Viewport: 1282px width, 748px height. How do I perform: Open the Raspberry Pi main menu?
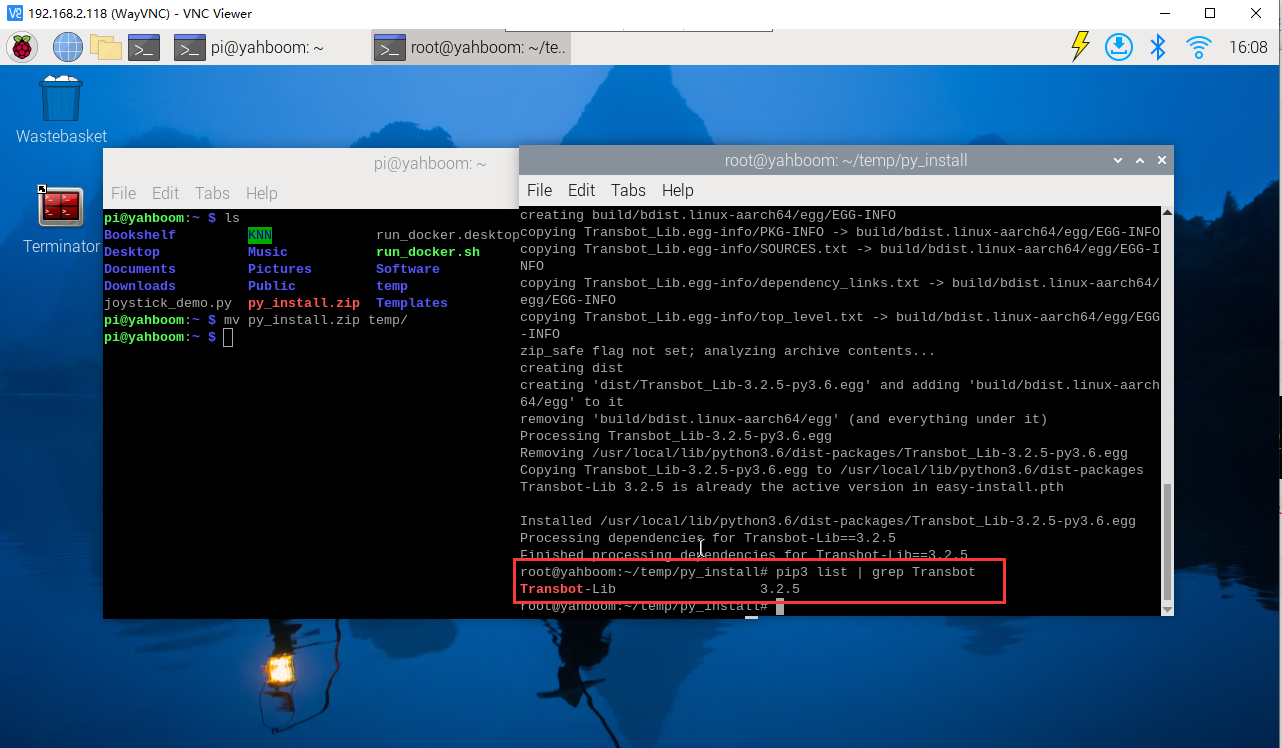point(22,47)
